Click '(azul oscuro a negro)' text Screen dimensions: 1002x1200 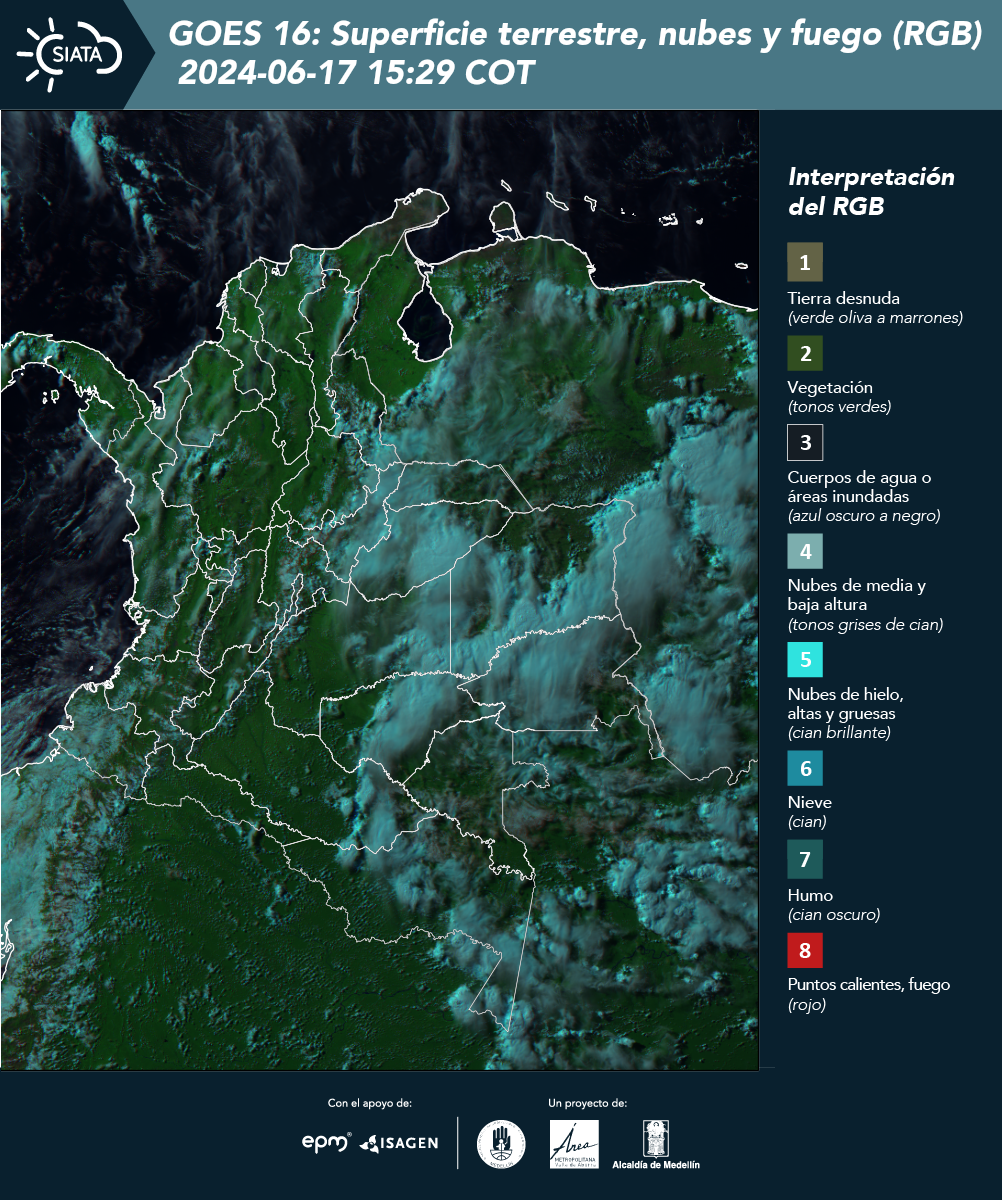(864, 516)
